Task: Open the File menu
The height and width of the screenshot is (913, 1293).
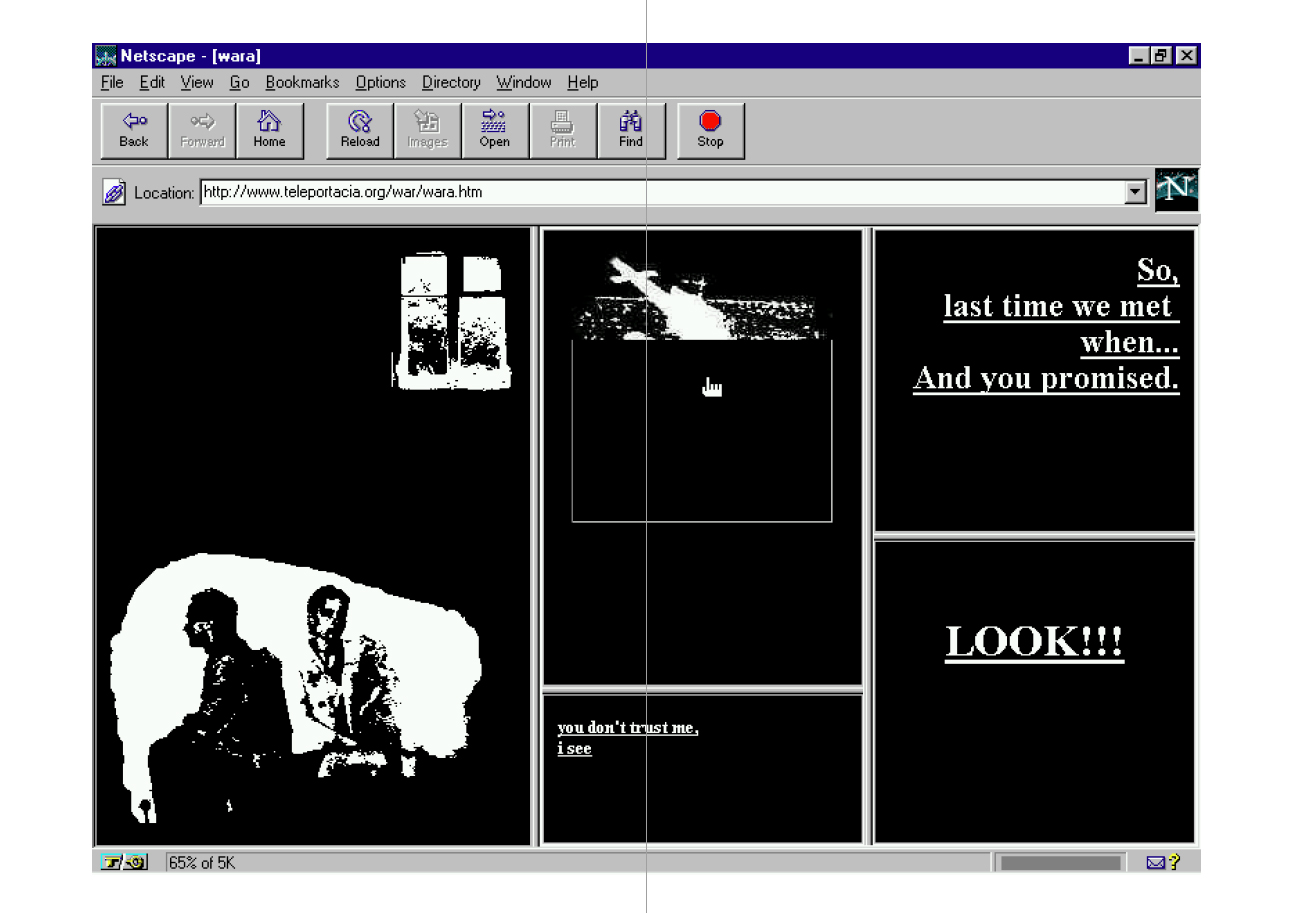Action: coord(112,82)
